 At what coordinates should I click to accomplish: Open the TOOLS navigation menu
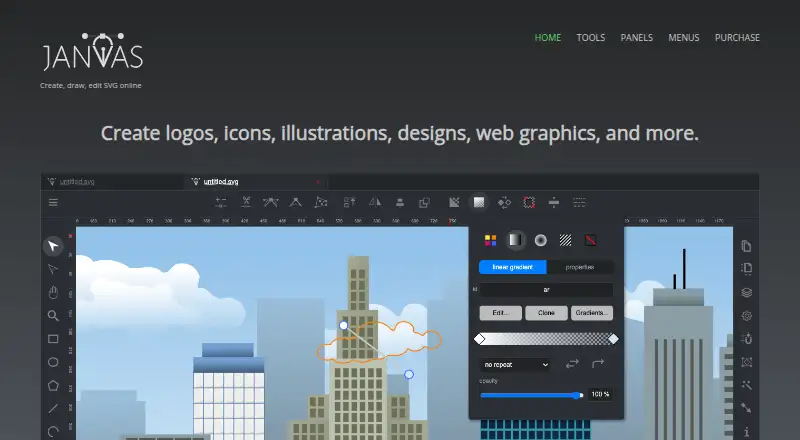(x=591, y=38)
